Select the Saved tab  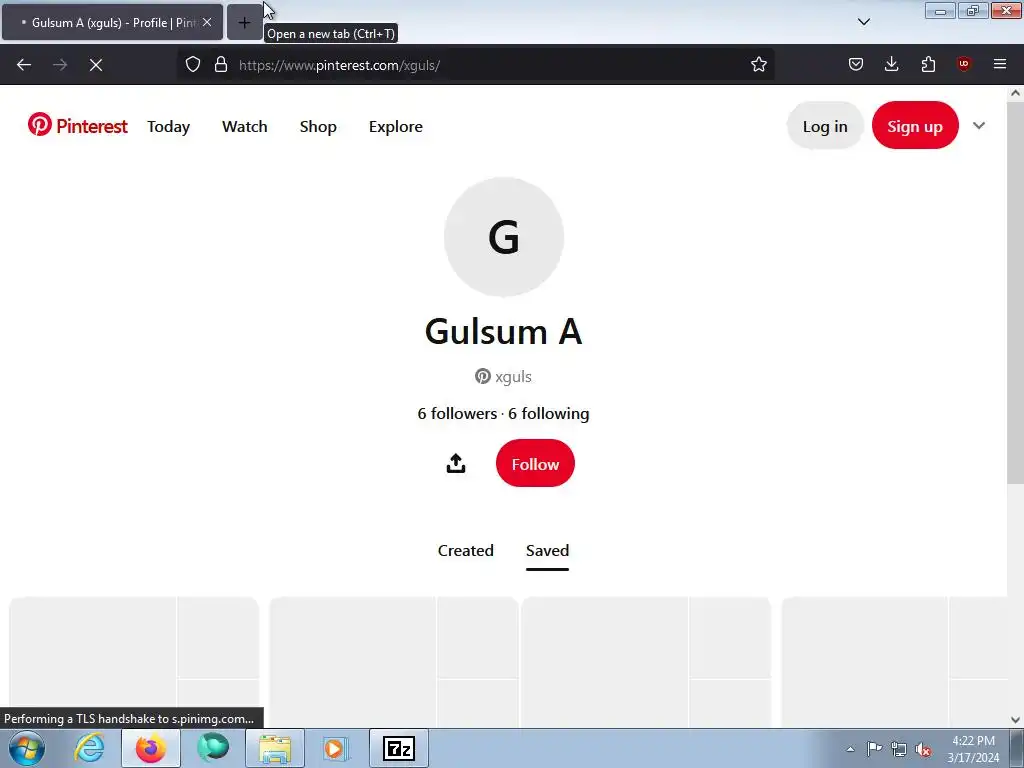547,551
